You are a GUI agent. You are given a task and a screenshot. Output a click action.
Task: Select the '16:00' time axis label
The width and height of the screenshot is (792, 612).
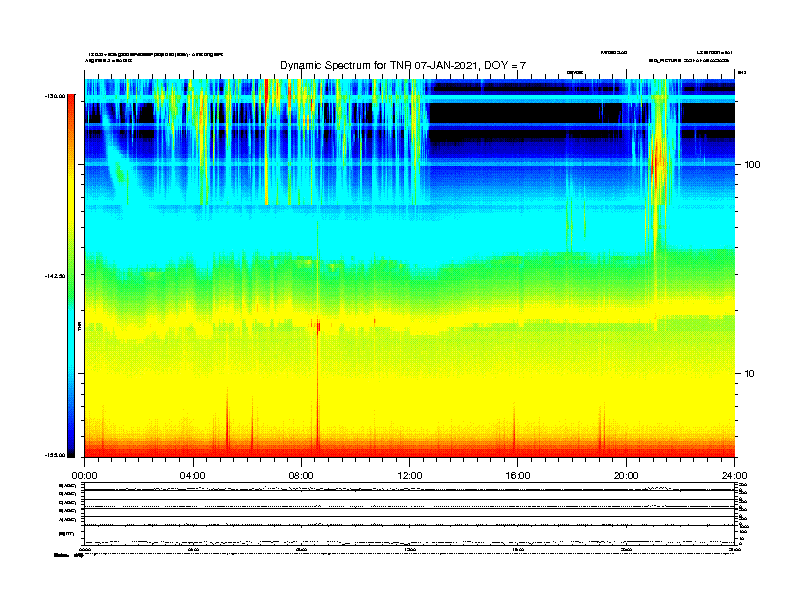[518, 476]
